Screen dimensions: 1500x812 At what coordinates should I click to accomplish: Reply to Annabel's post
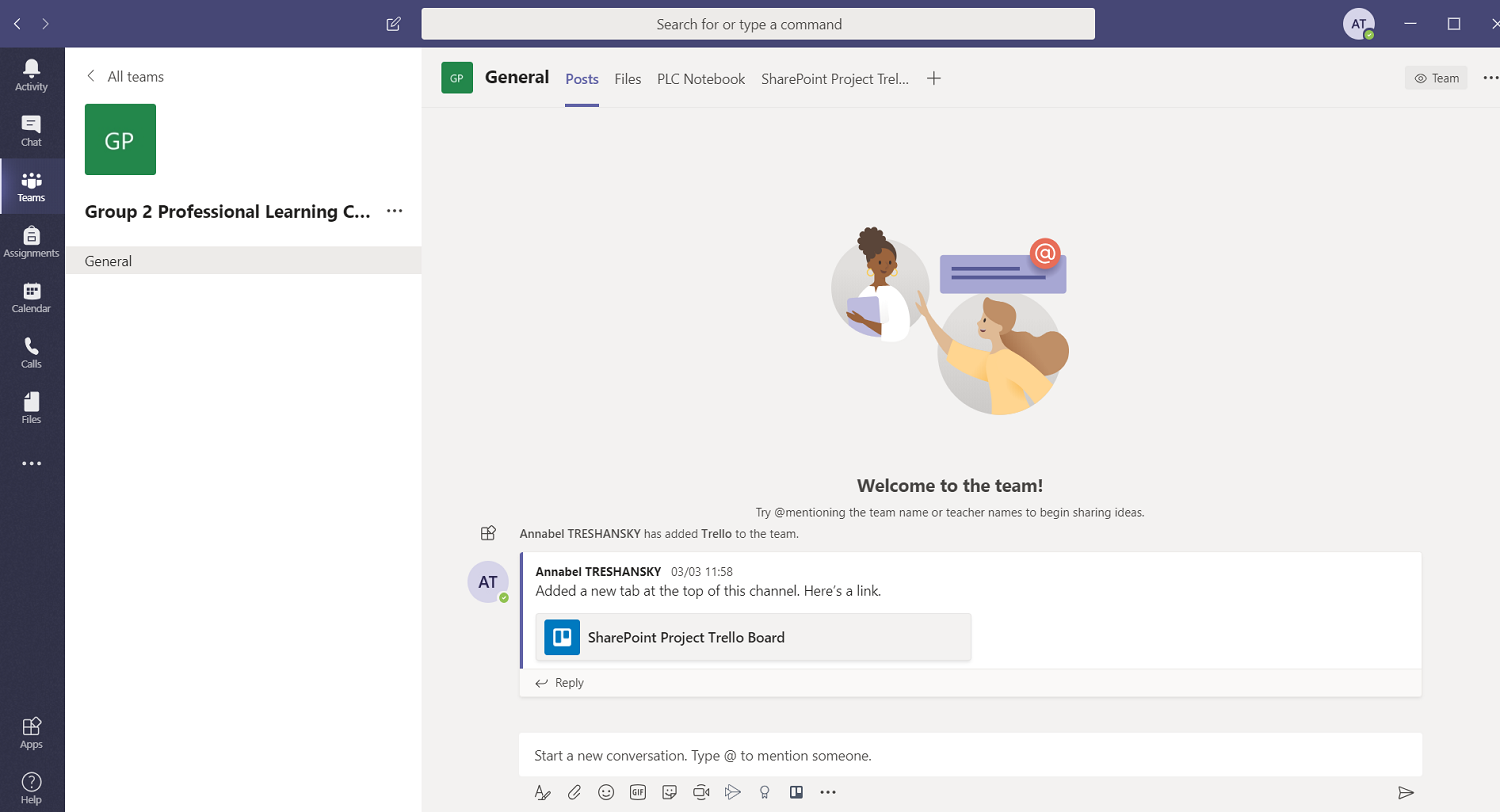click(560, 683)
